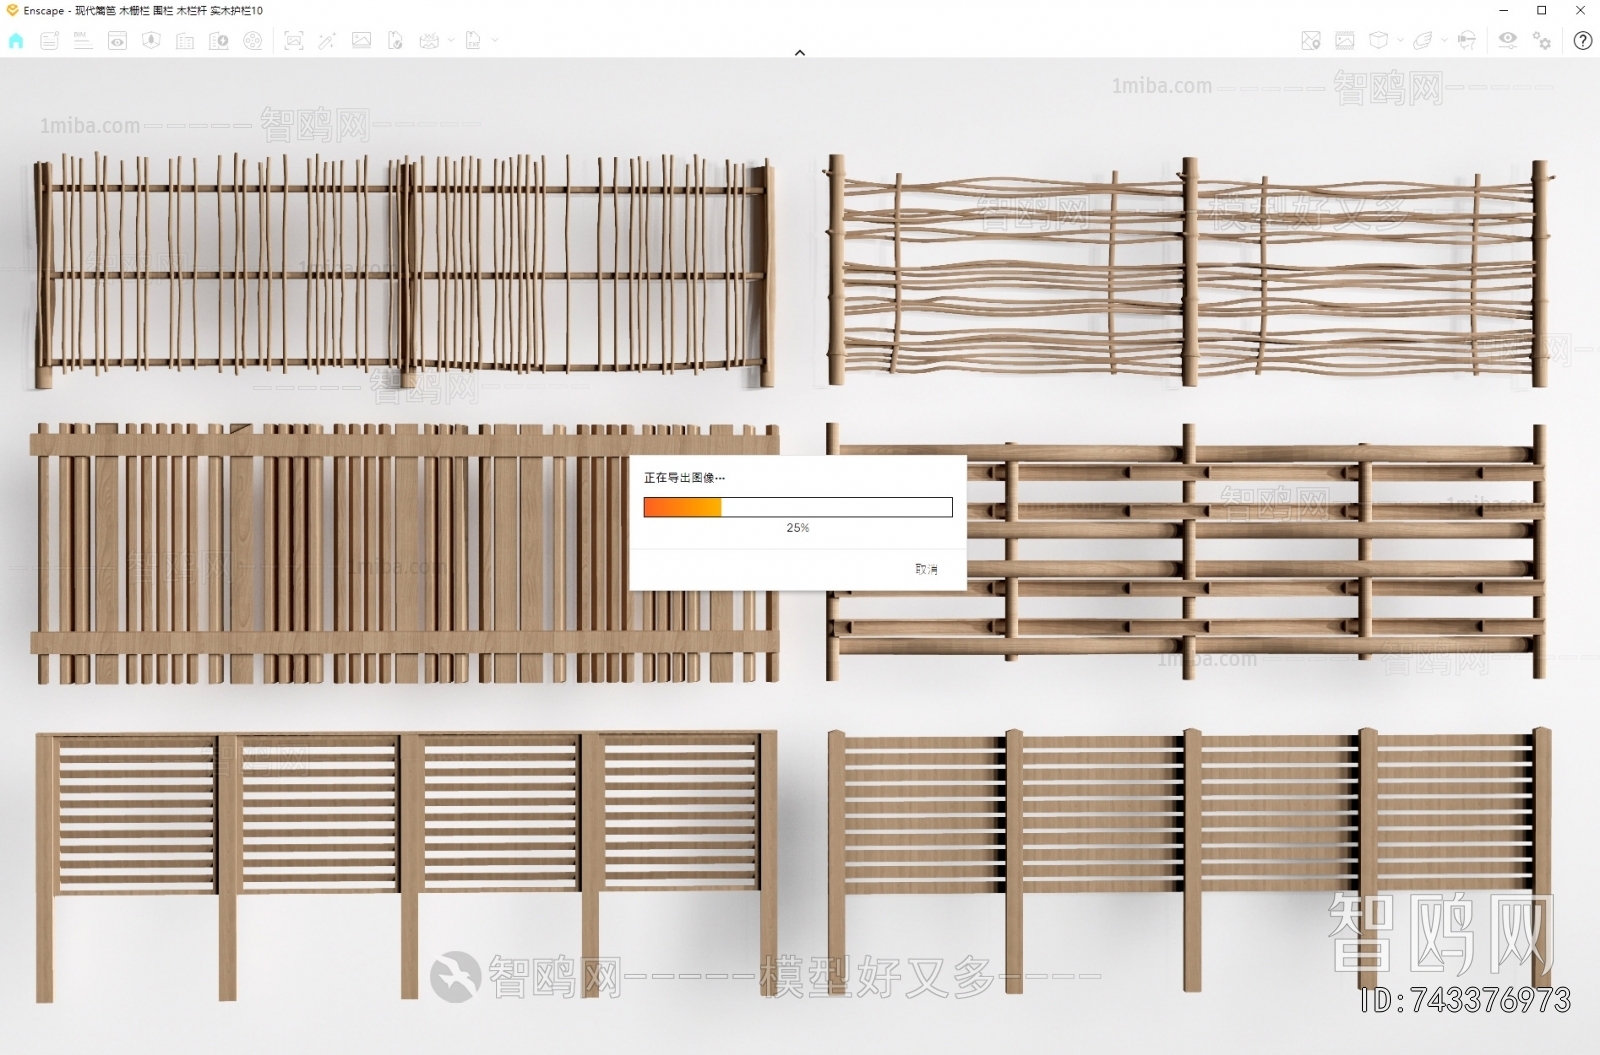Expand the cube projection mode dropdown arrow
Screen dimensions: 1600x1055
pos(1400,41)
